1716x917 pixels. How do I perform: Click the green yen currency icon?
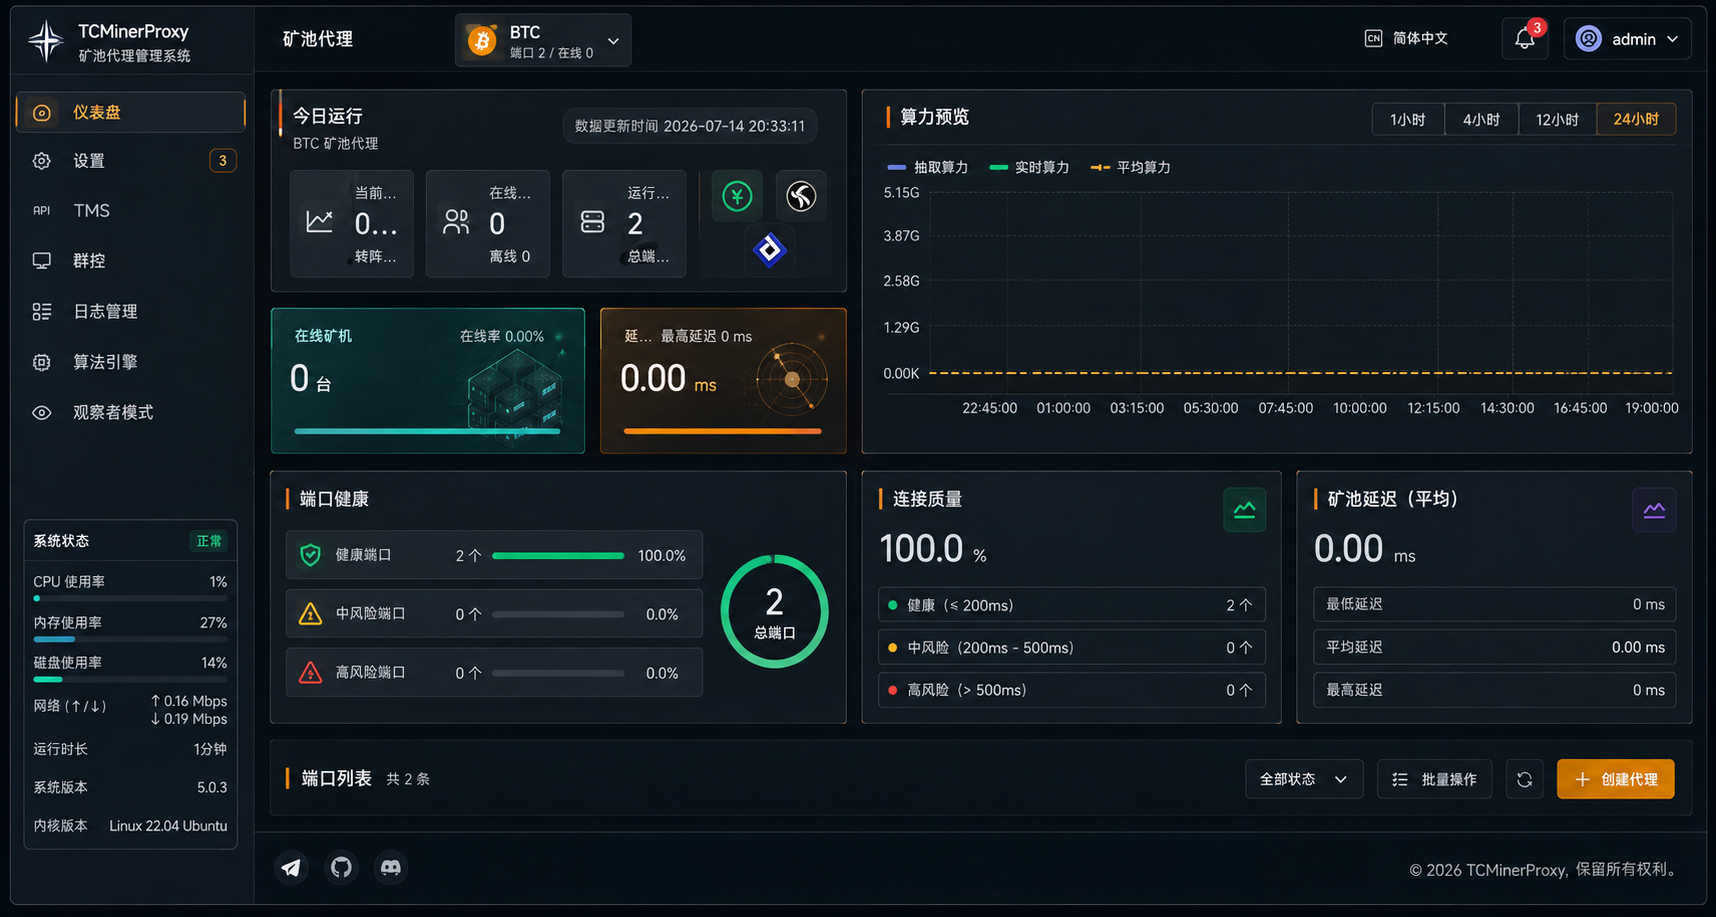(x=737, y=196)
